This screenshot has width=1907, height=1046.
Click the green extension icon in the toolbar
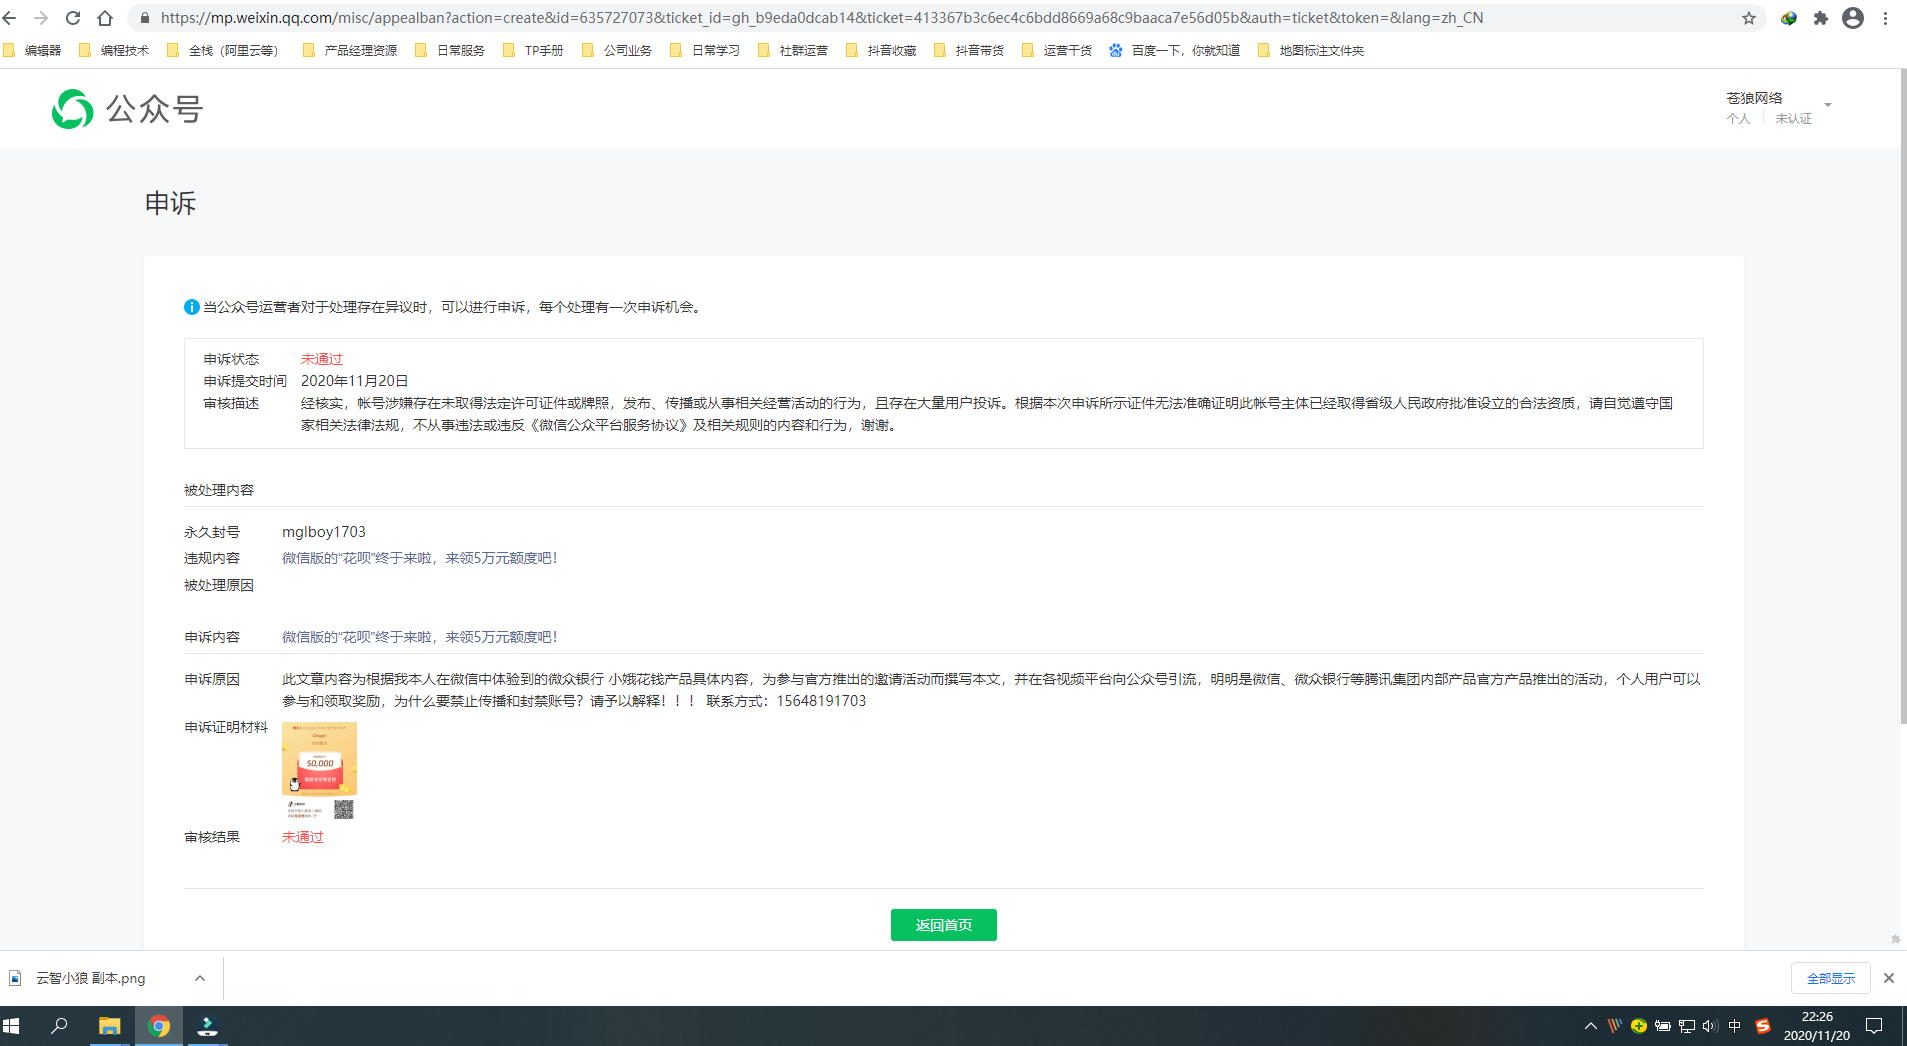pyautogui.click(x=1789, y=18)
